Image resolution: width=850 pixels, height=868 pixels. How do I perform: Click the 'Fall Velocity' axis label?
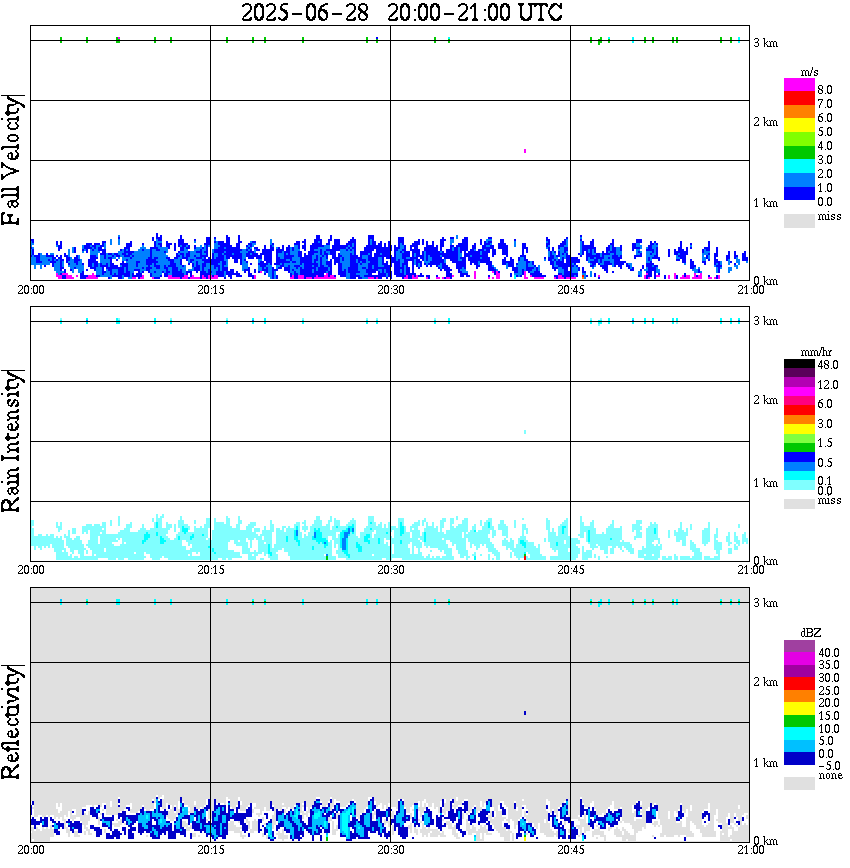(11, 160)
